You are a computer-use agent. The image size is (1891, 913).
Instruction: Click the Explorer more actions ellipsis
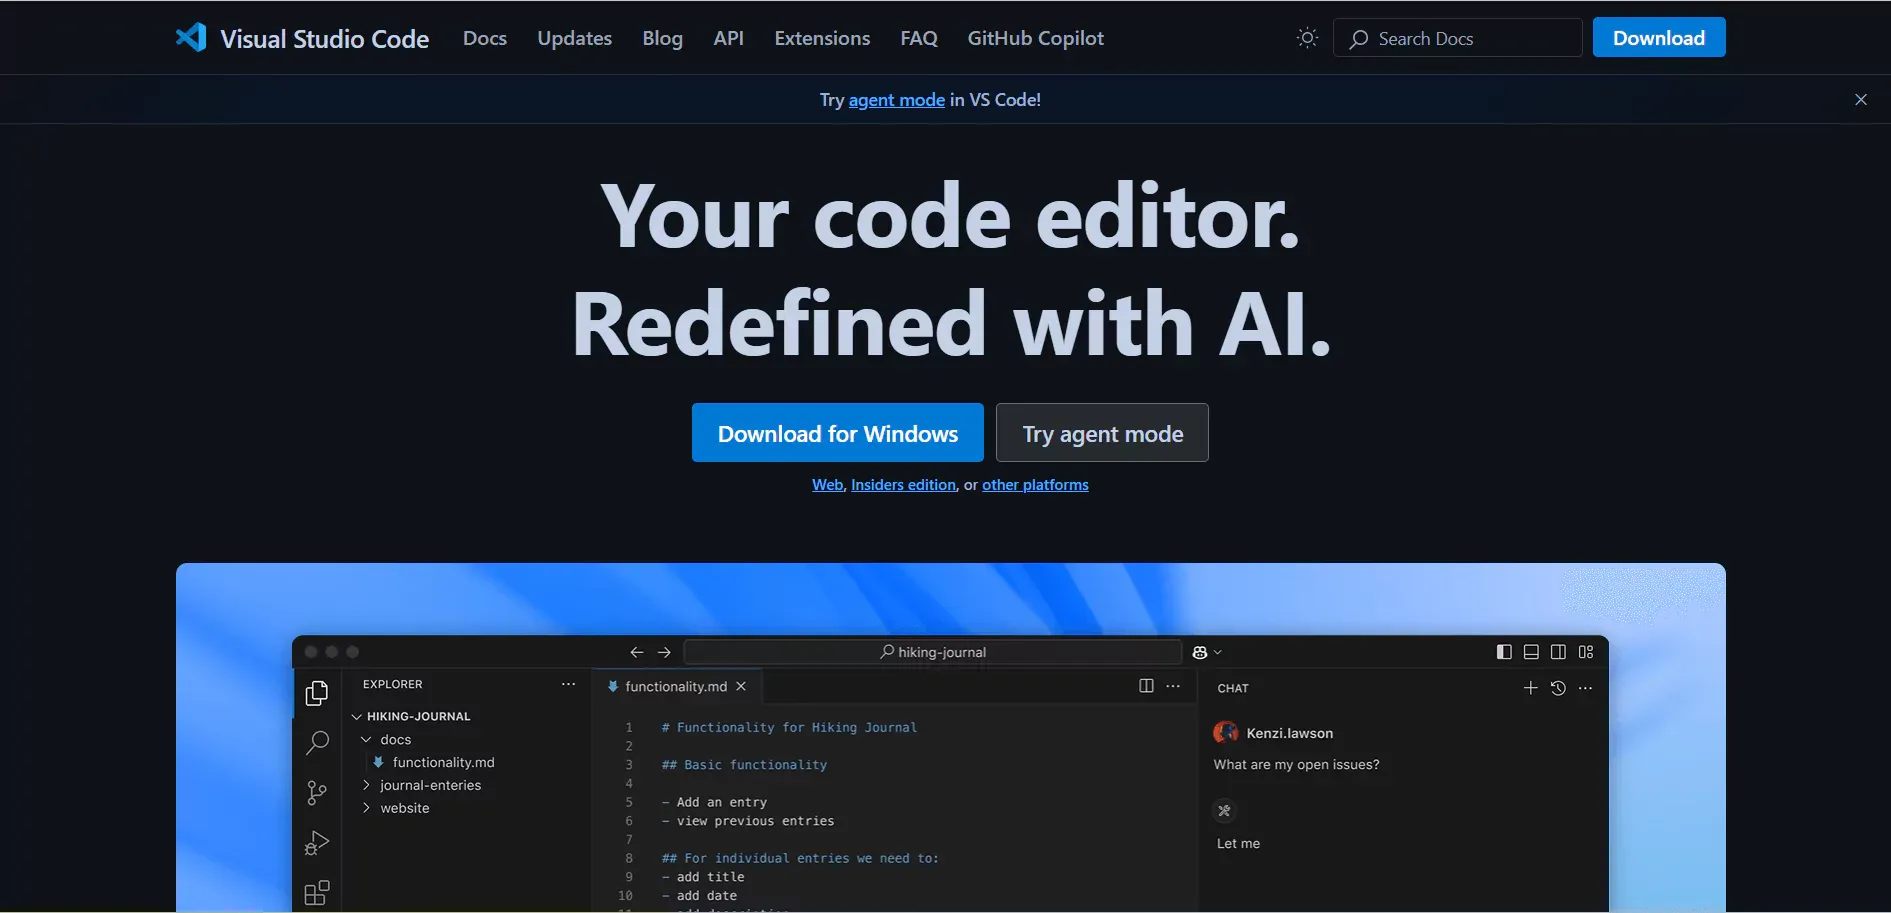click(568, 684)
